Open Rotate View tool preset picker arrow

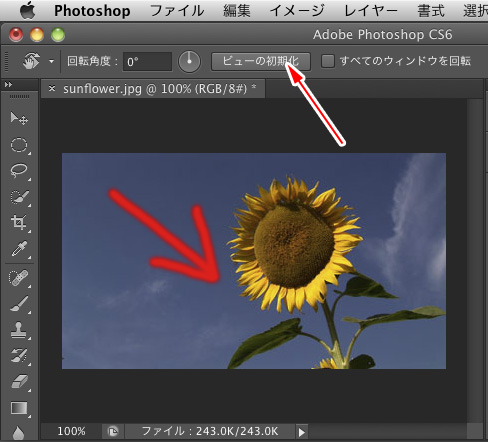(51, 61)
